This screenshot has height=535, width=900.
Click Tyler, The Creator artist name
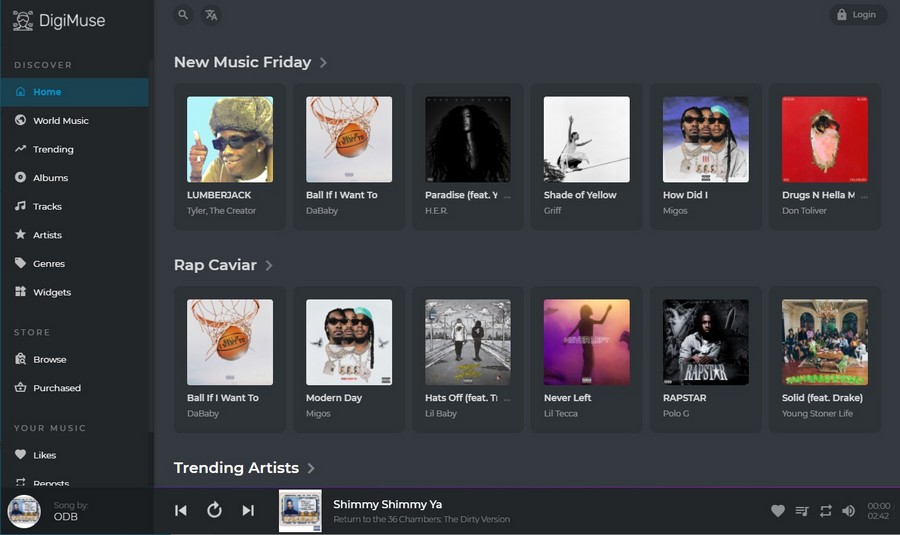[221, 211]
